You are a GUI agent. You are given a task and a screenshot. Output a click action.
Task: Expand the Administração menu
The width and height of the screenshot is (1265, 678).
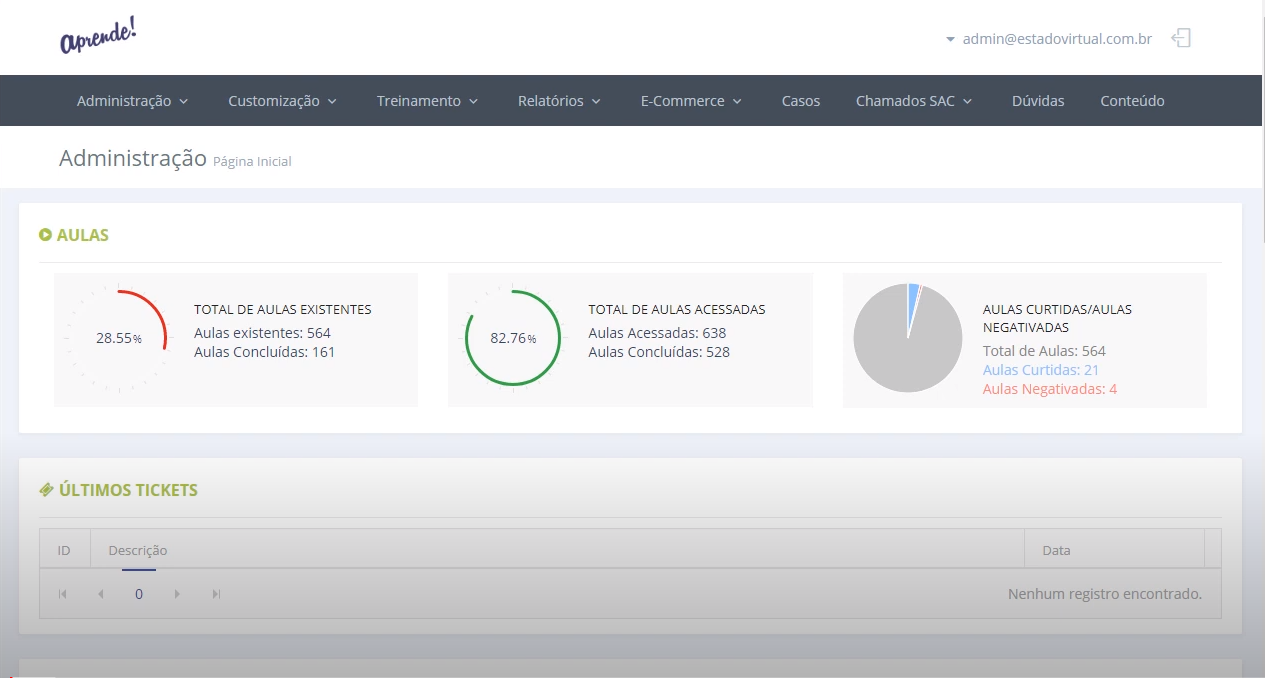[x=133, y=101]
